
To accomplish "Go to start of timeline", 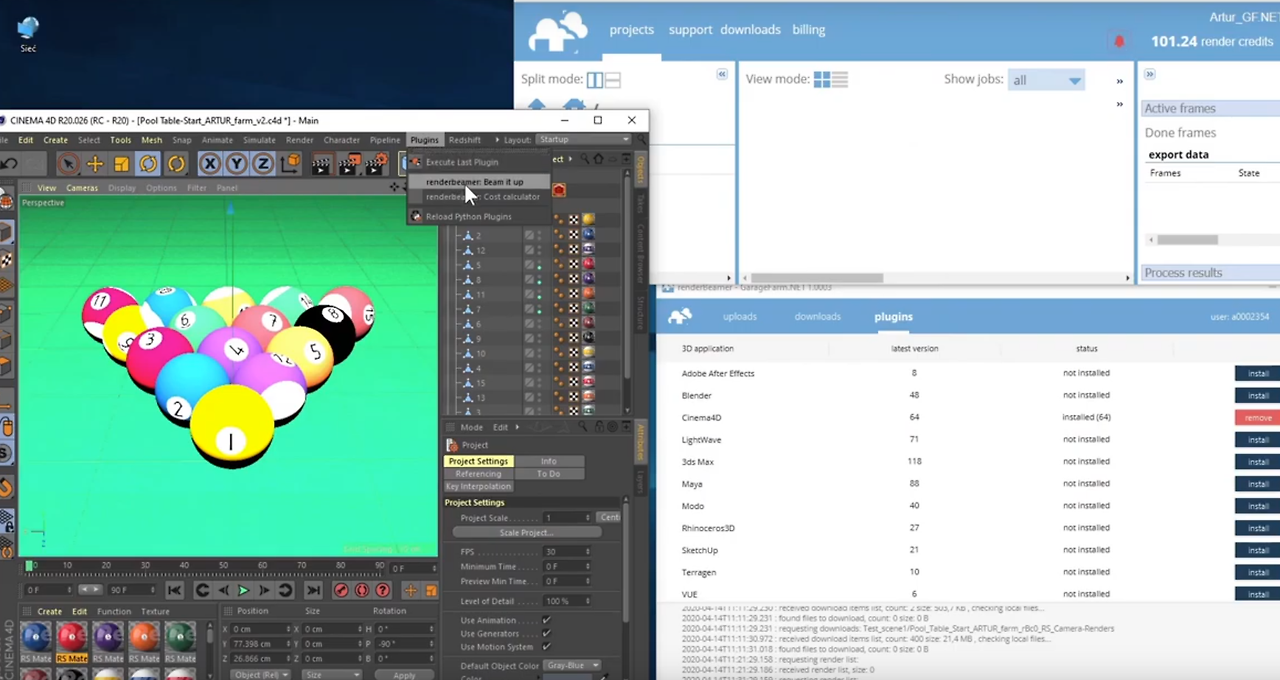I will click(x=174, y=590).
